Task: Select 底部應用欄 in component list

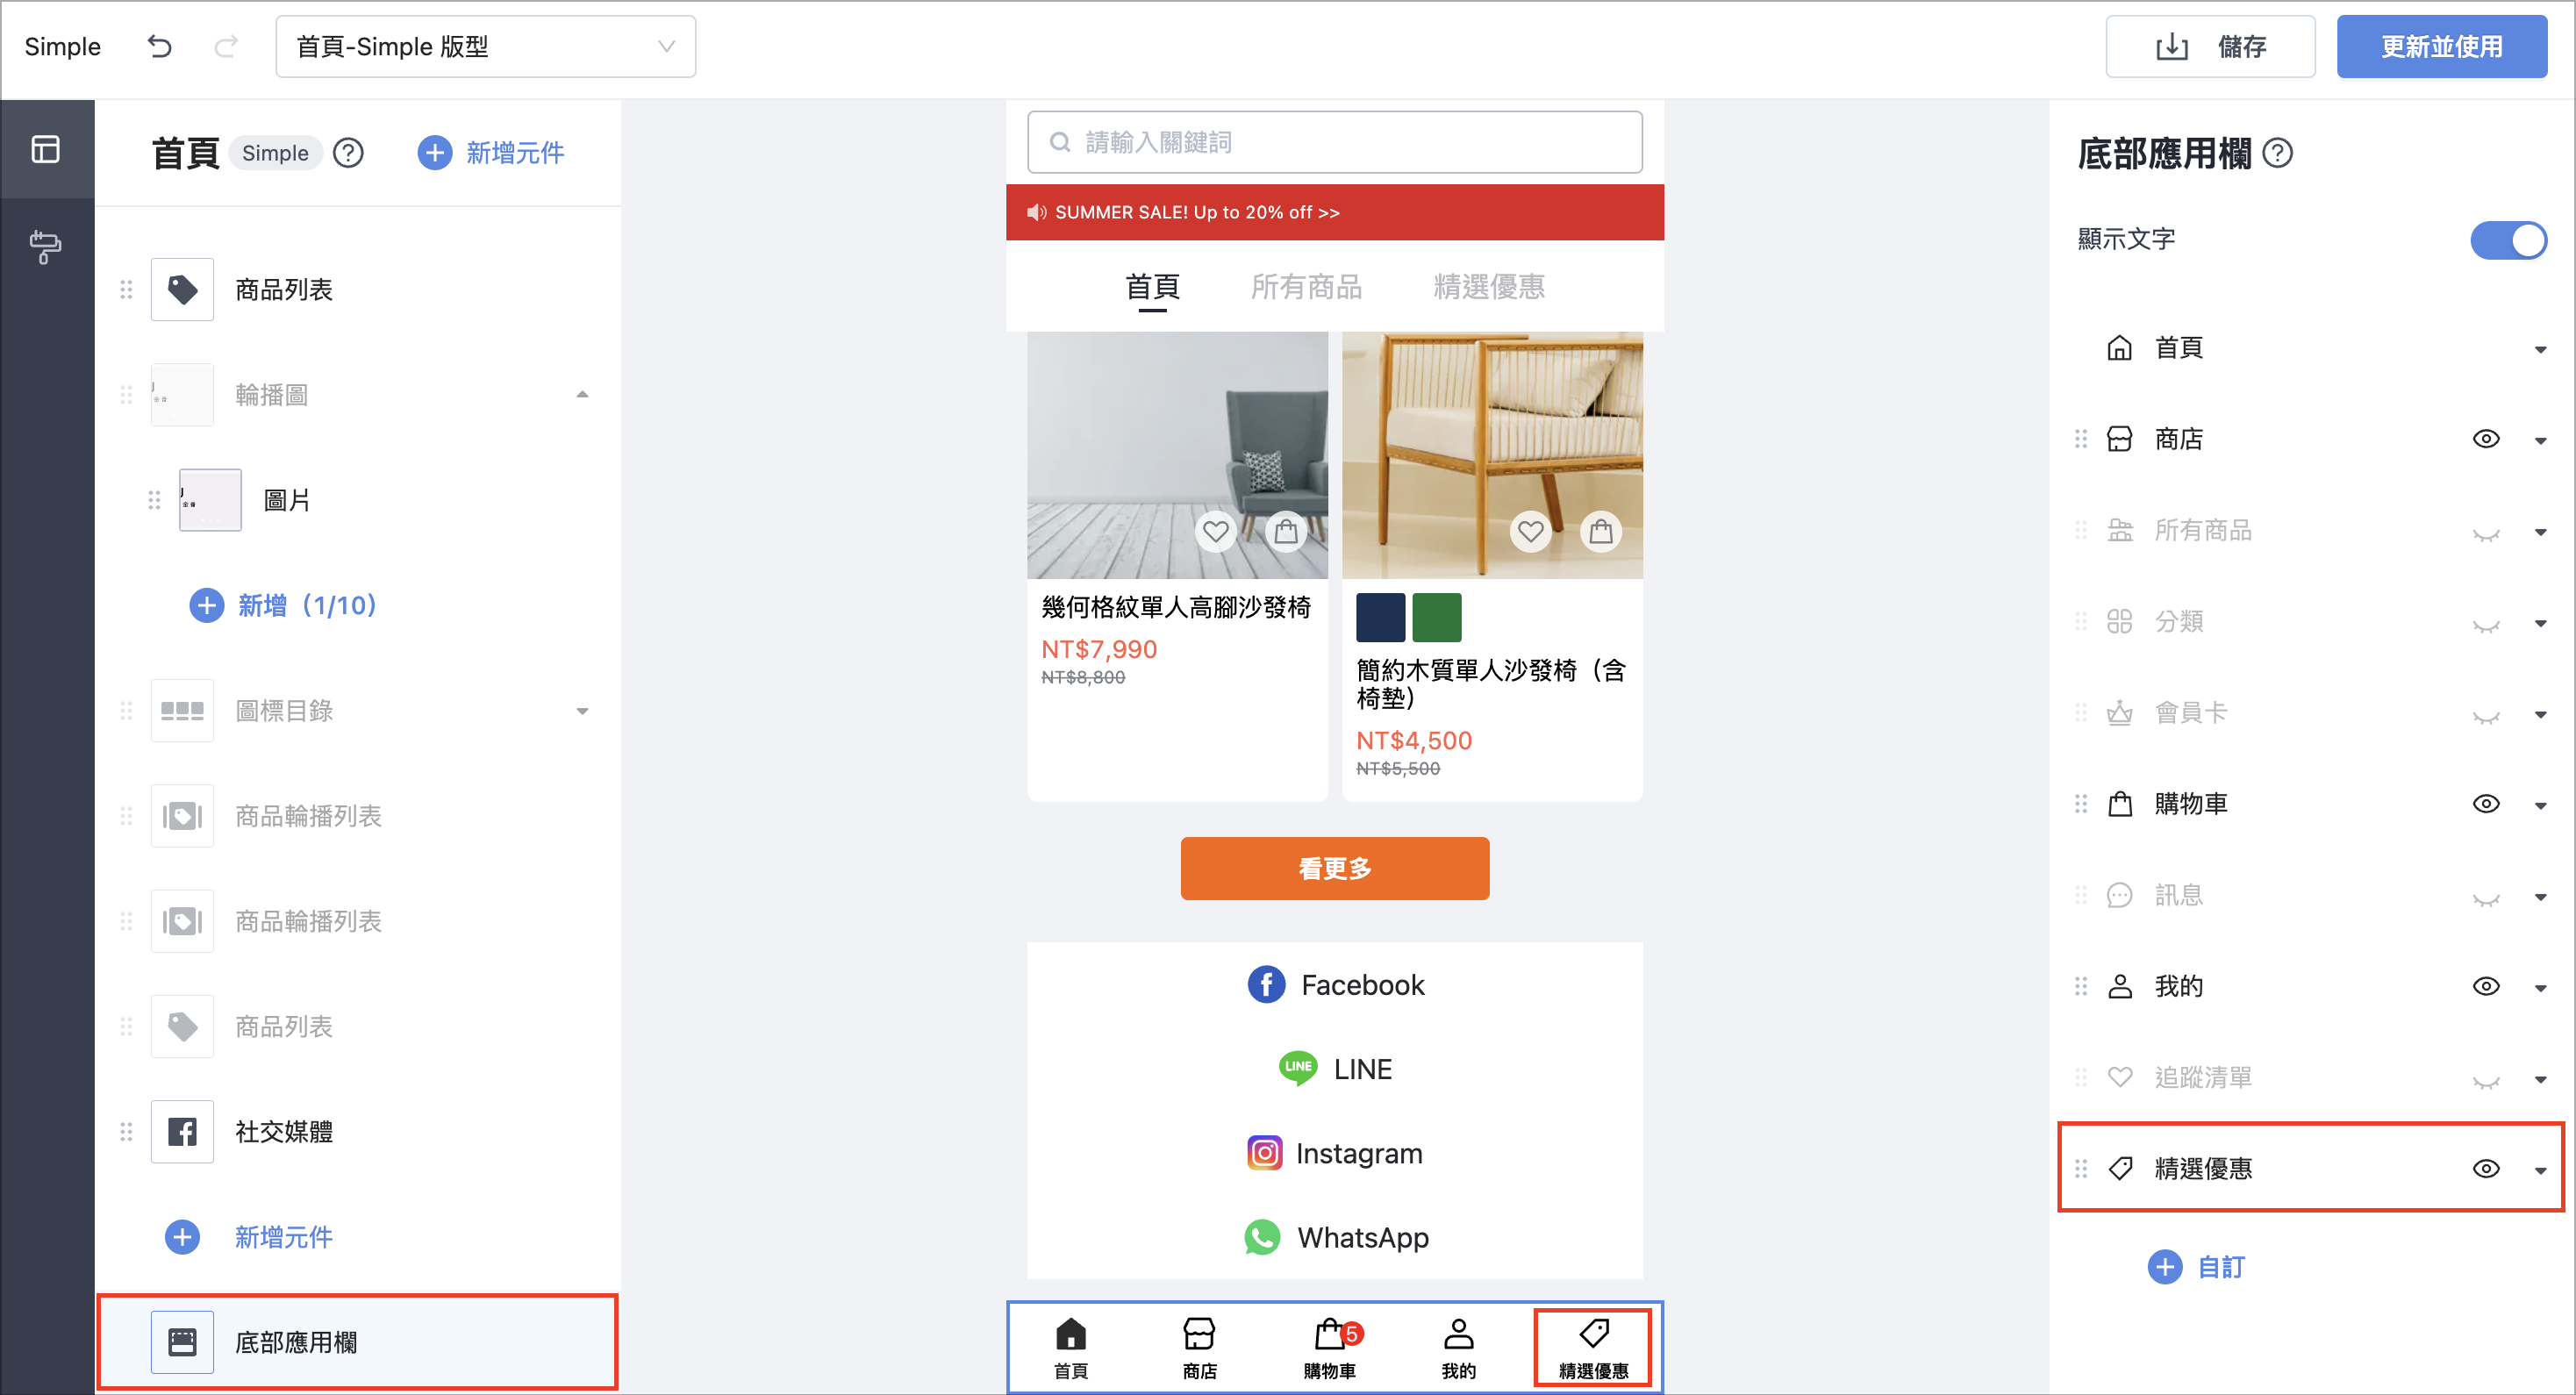Action: point(357,1341)
